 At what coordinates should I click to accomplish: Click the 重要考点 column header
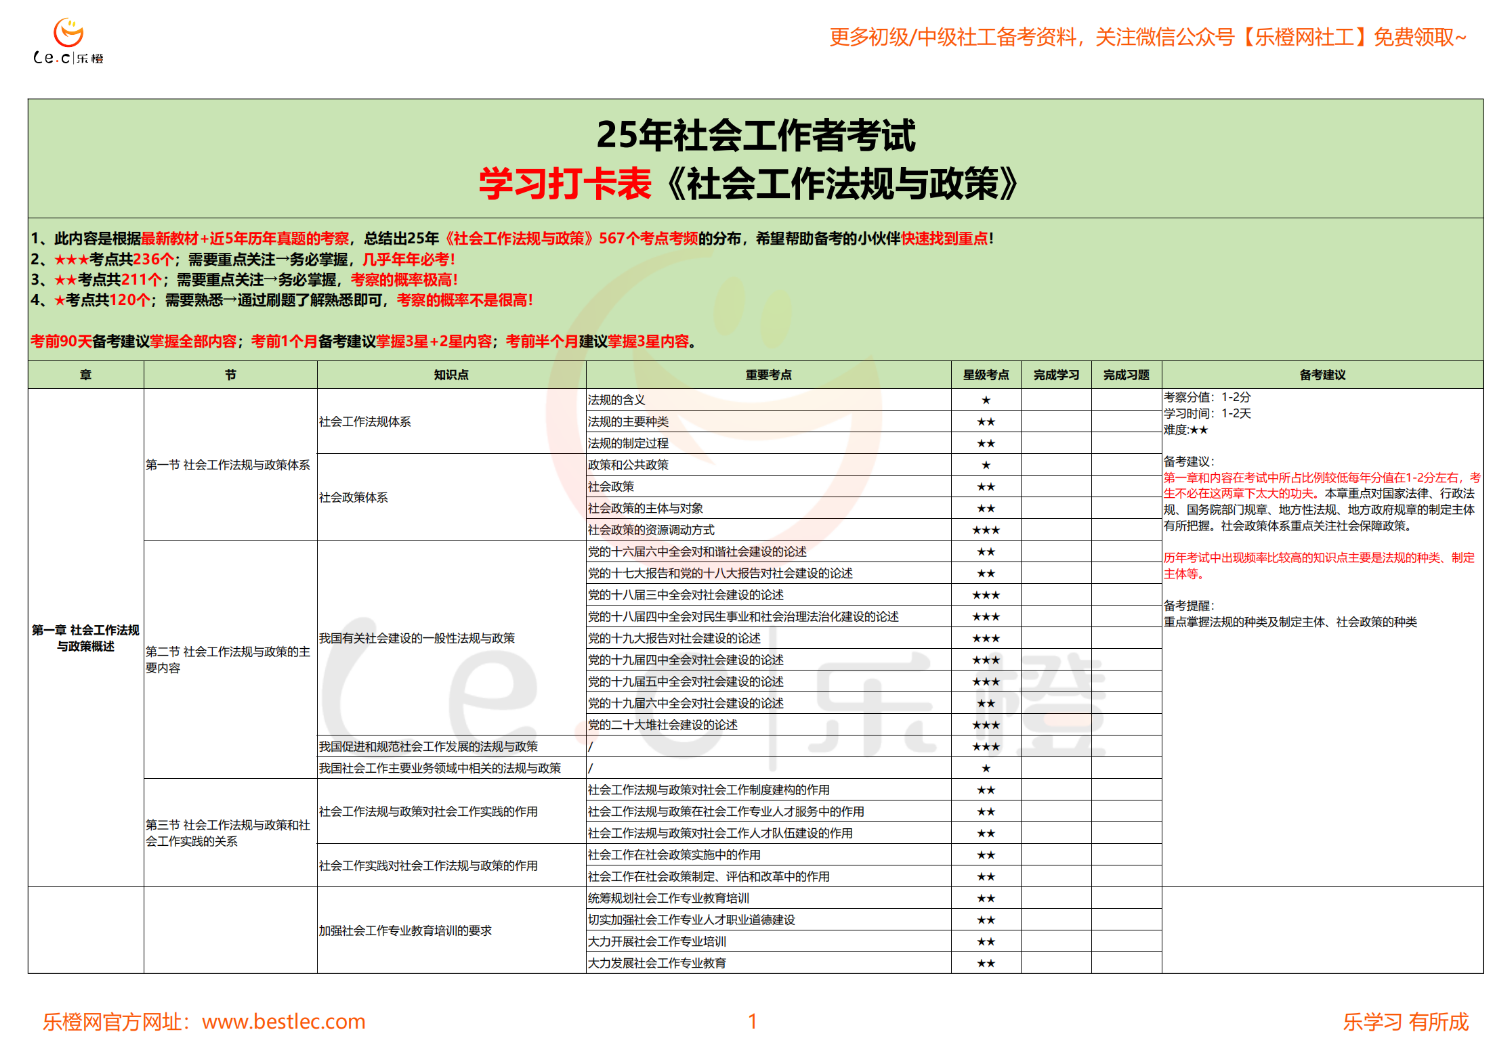(x=769, y=375)
